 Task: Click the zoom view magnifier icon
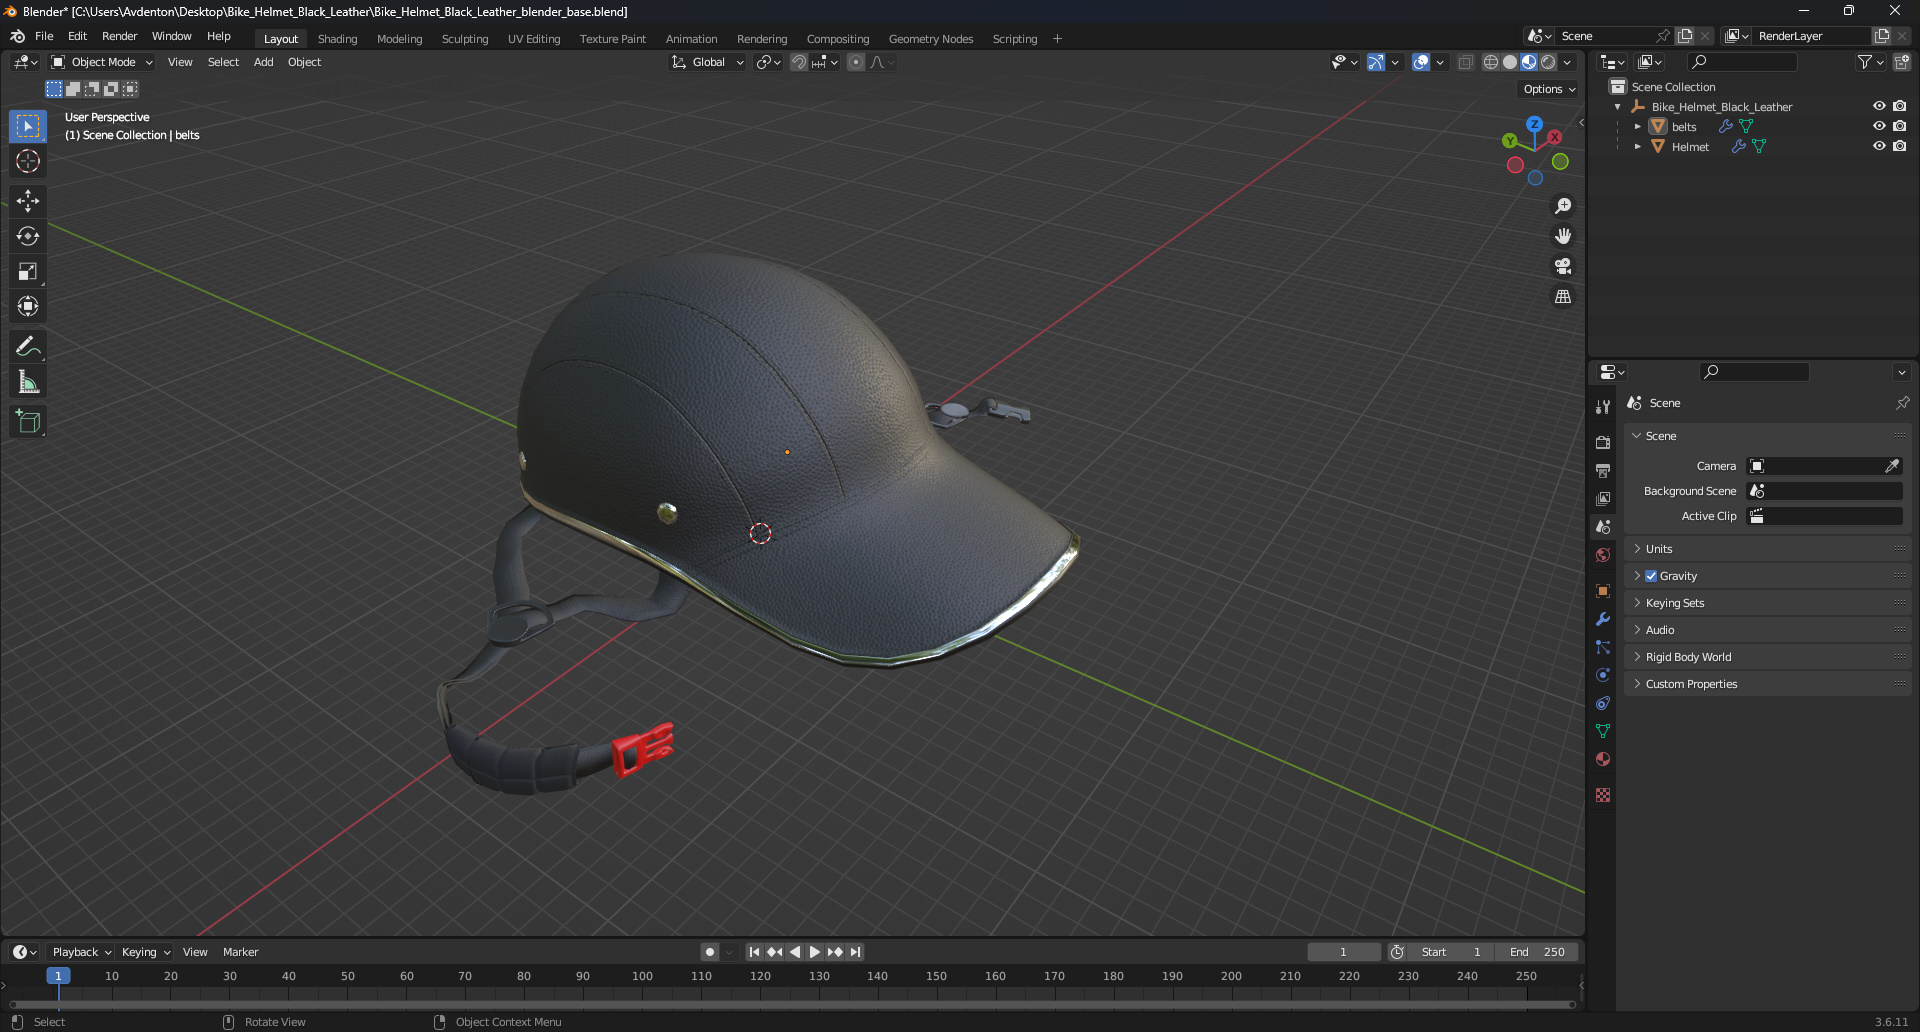click(x=1563, y=206)
